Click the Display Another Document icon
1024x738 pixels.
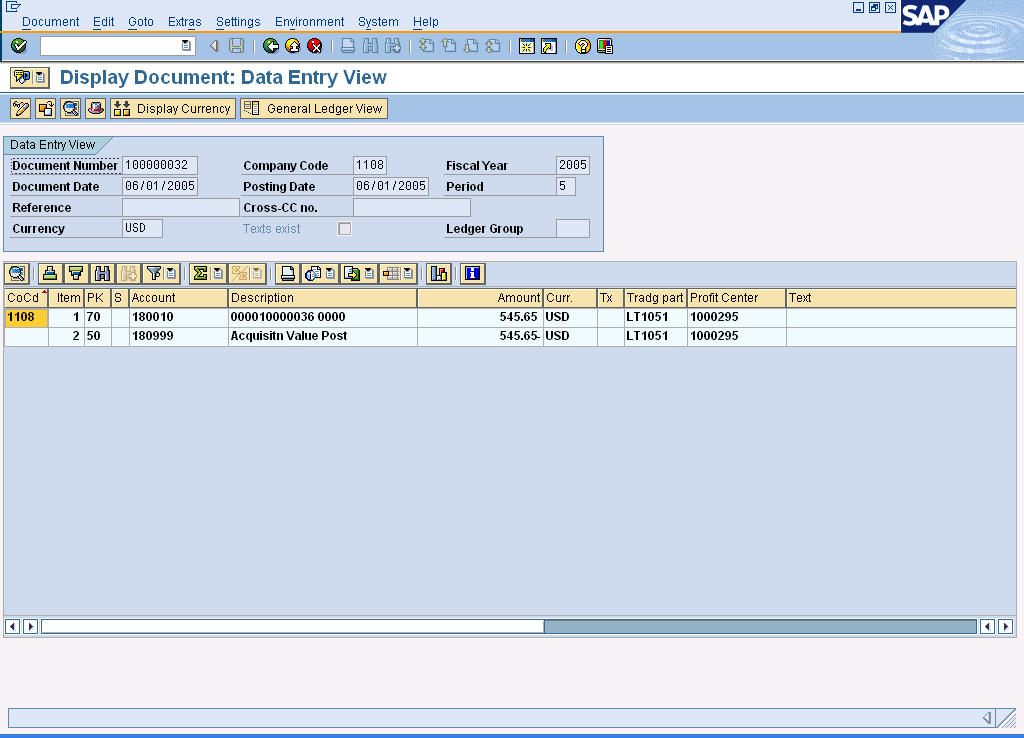pos(46,108)
